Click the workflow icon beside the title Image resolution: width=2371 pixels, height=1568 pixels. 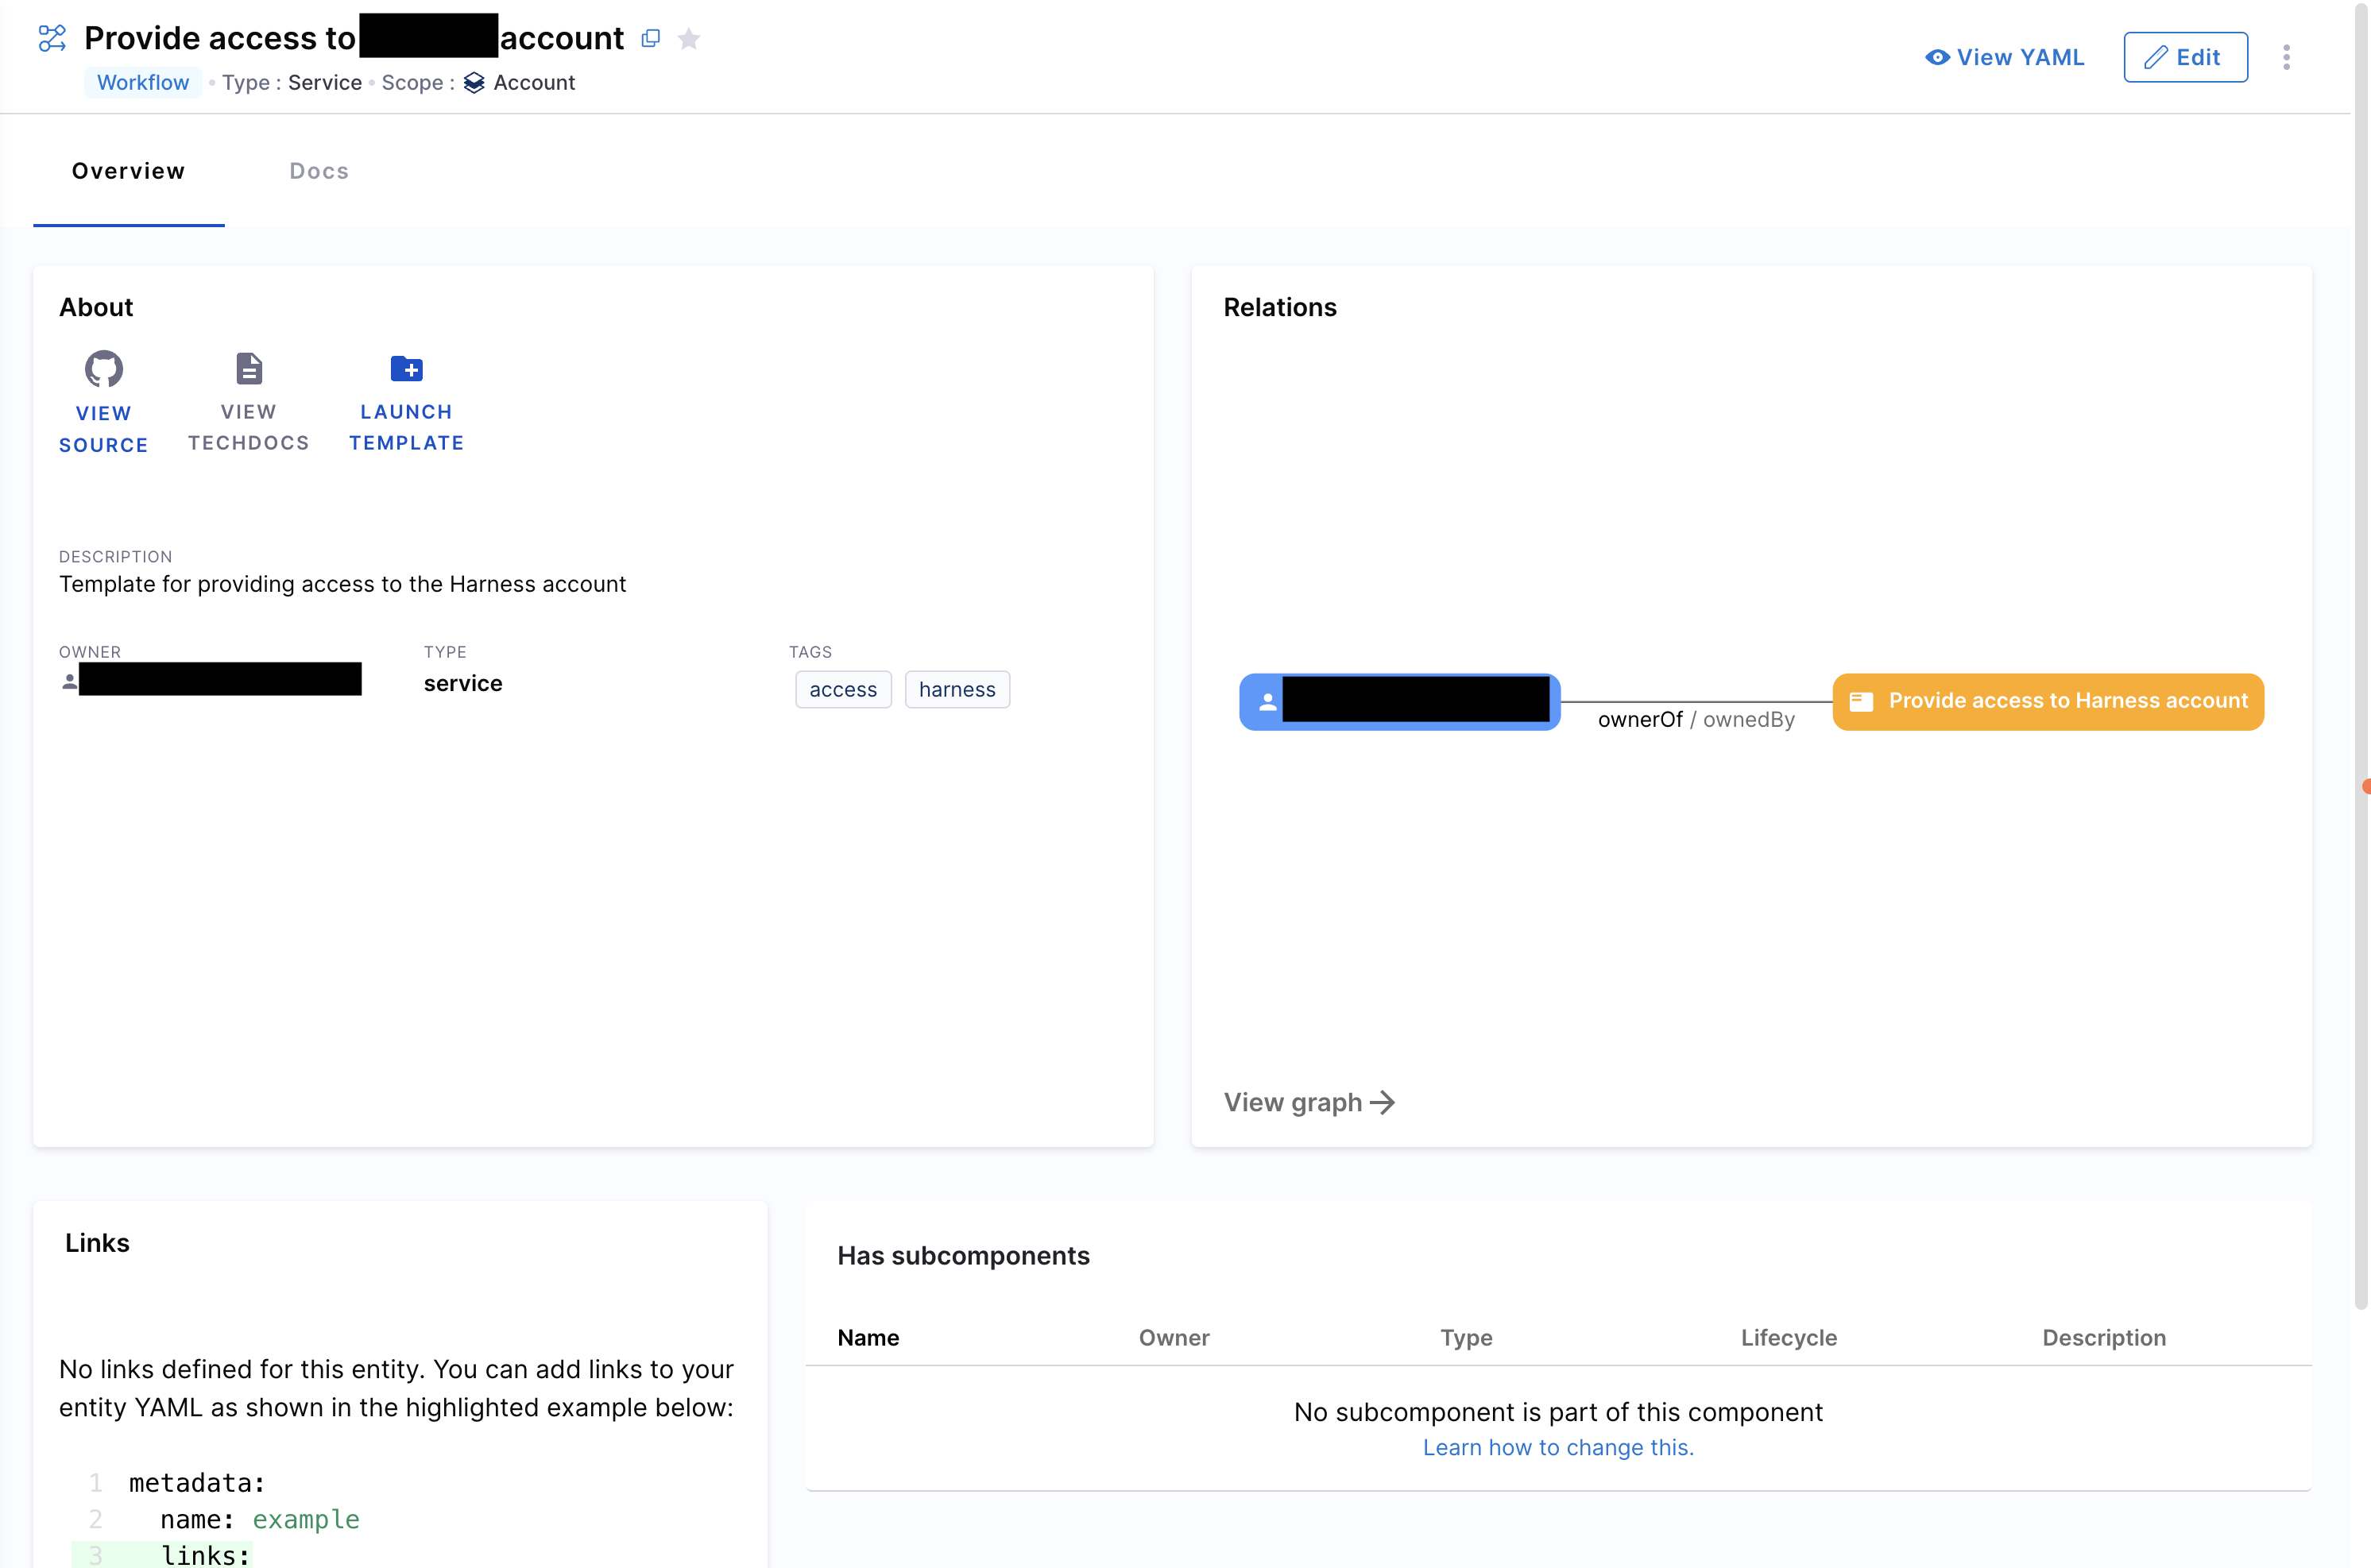(52, 38)
